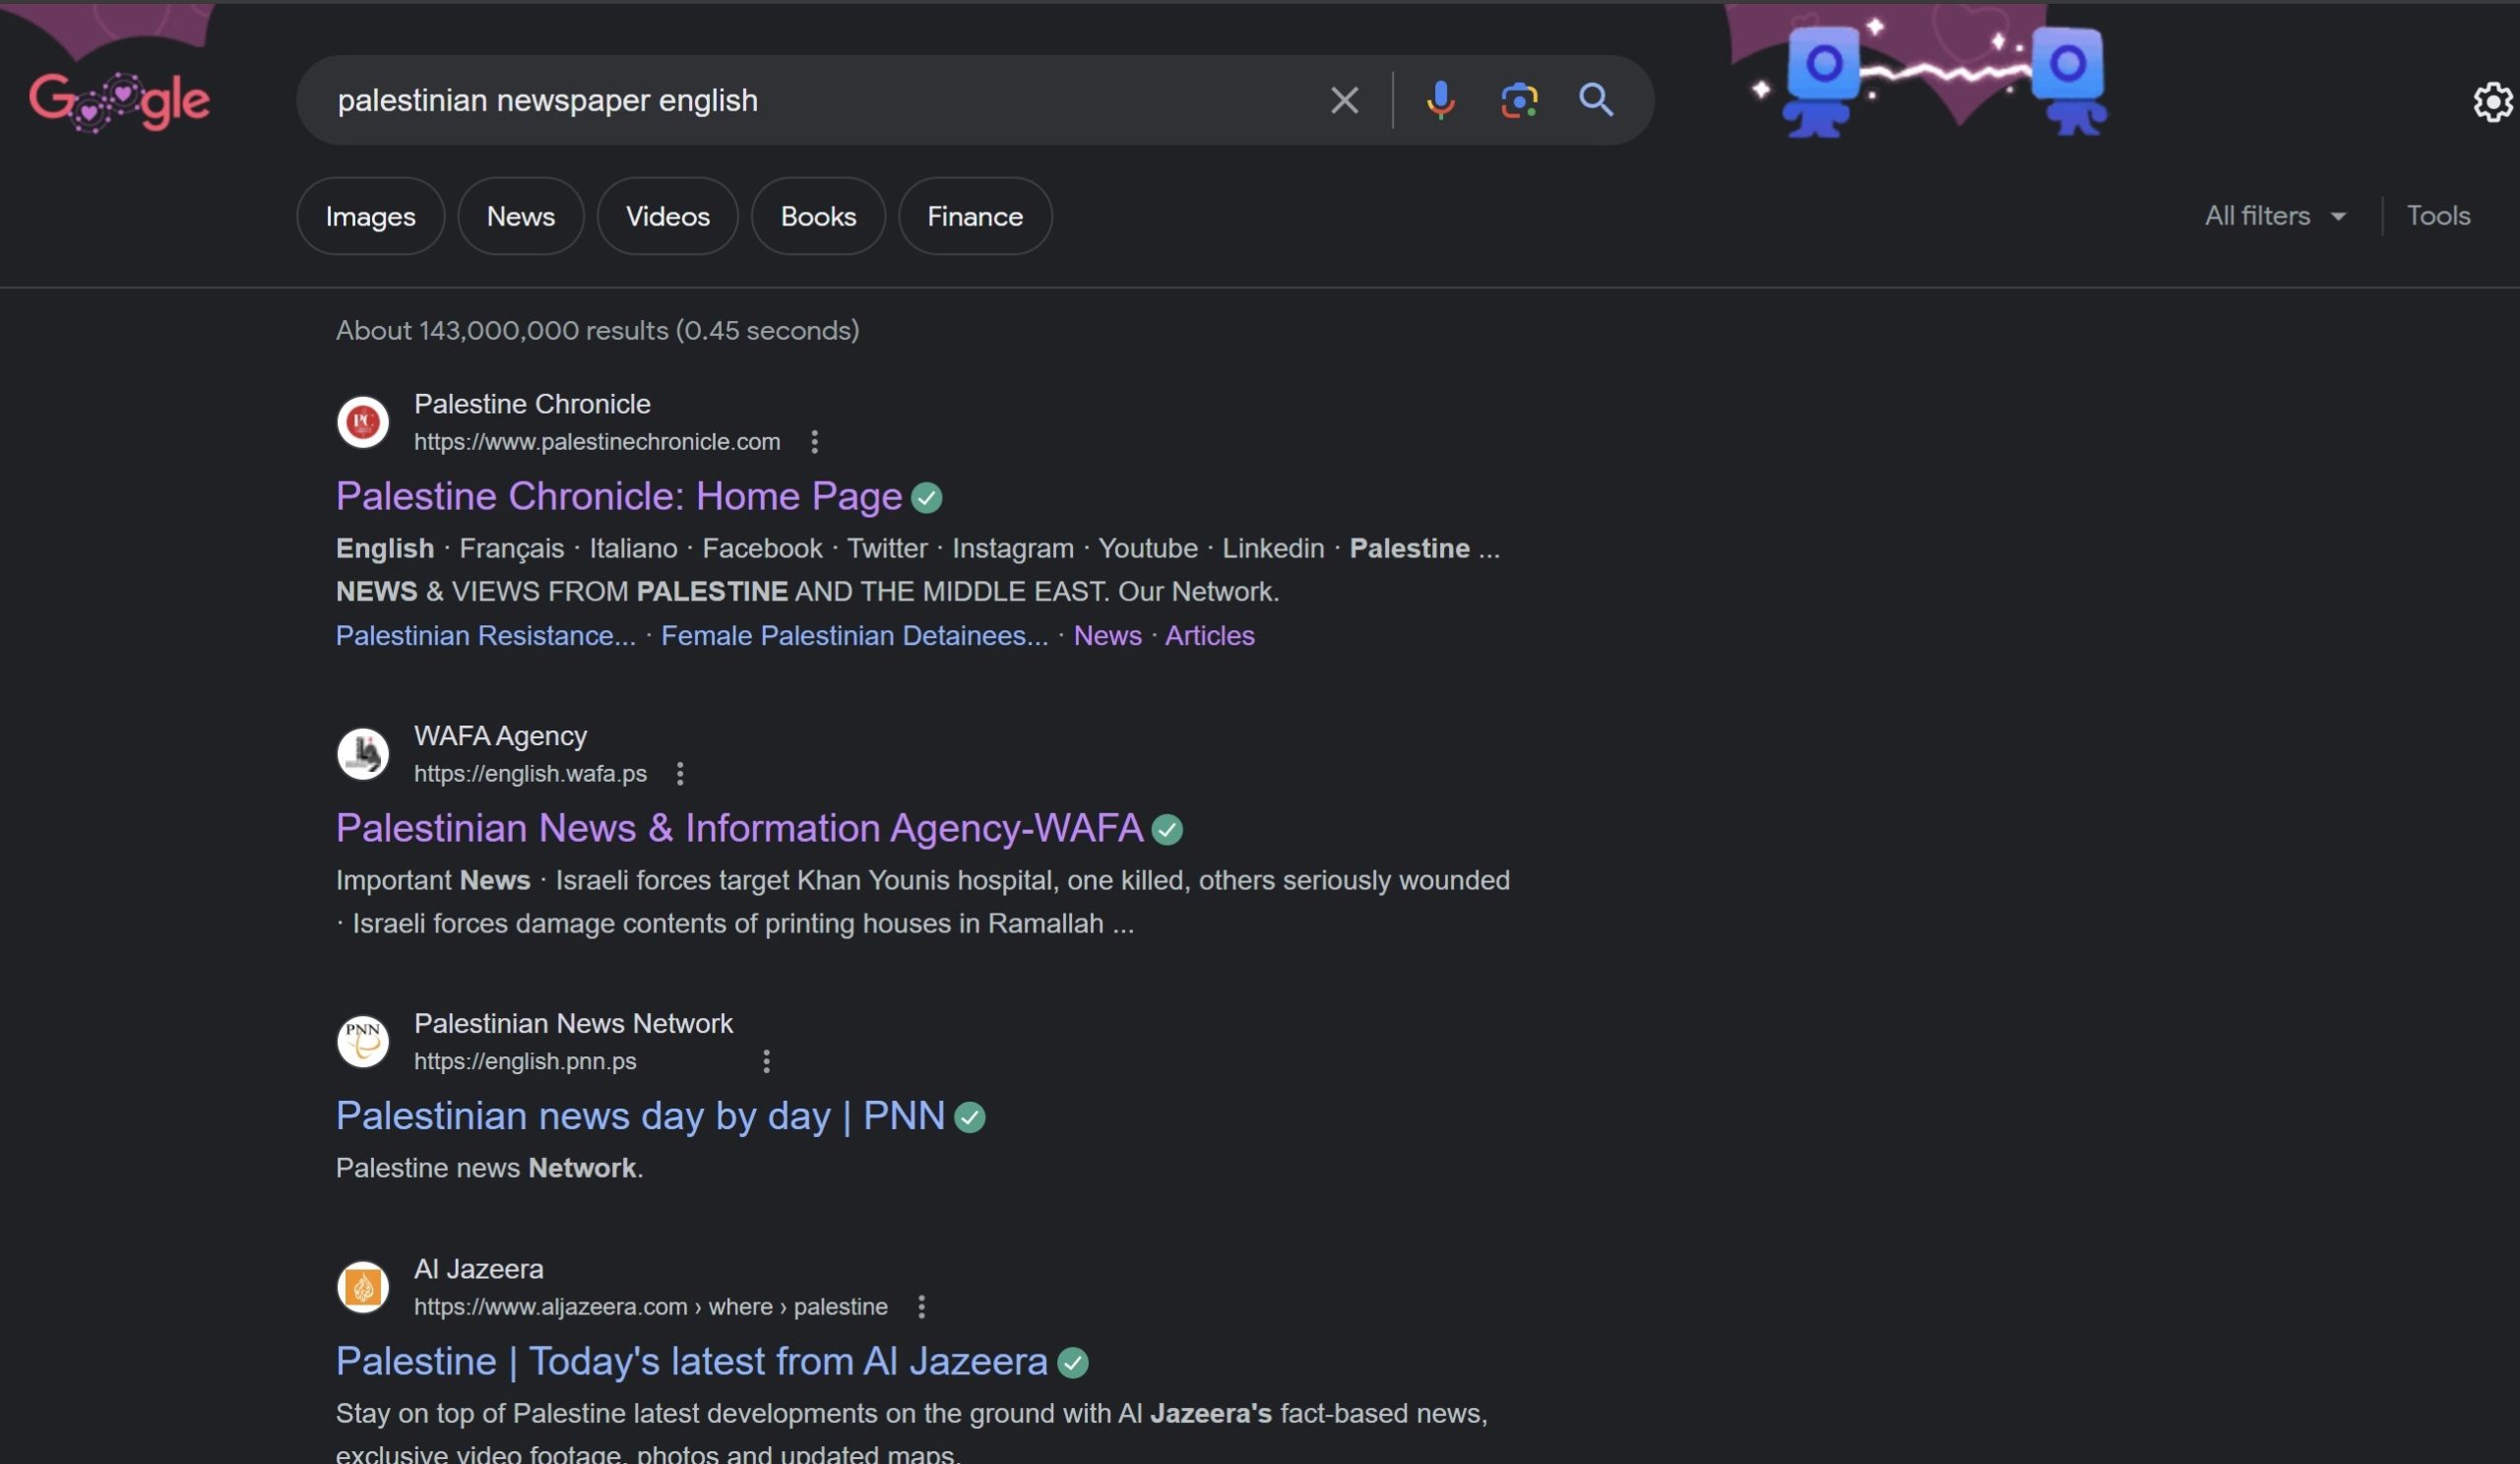Image resolution: width=2520 pixels, height=1464 pixels.
Task: Click the magnifying glass search icon
Action: [1595, 100]
